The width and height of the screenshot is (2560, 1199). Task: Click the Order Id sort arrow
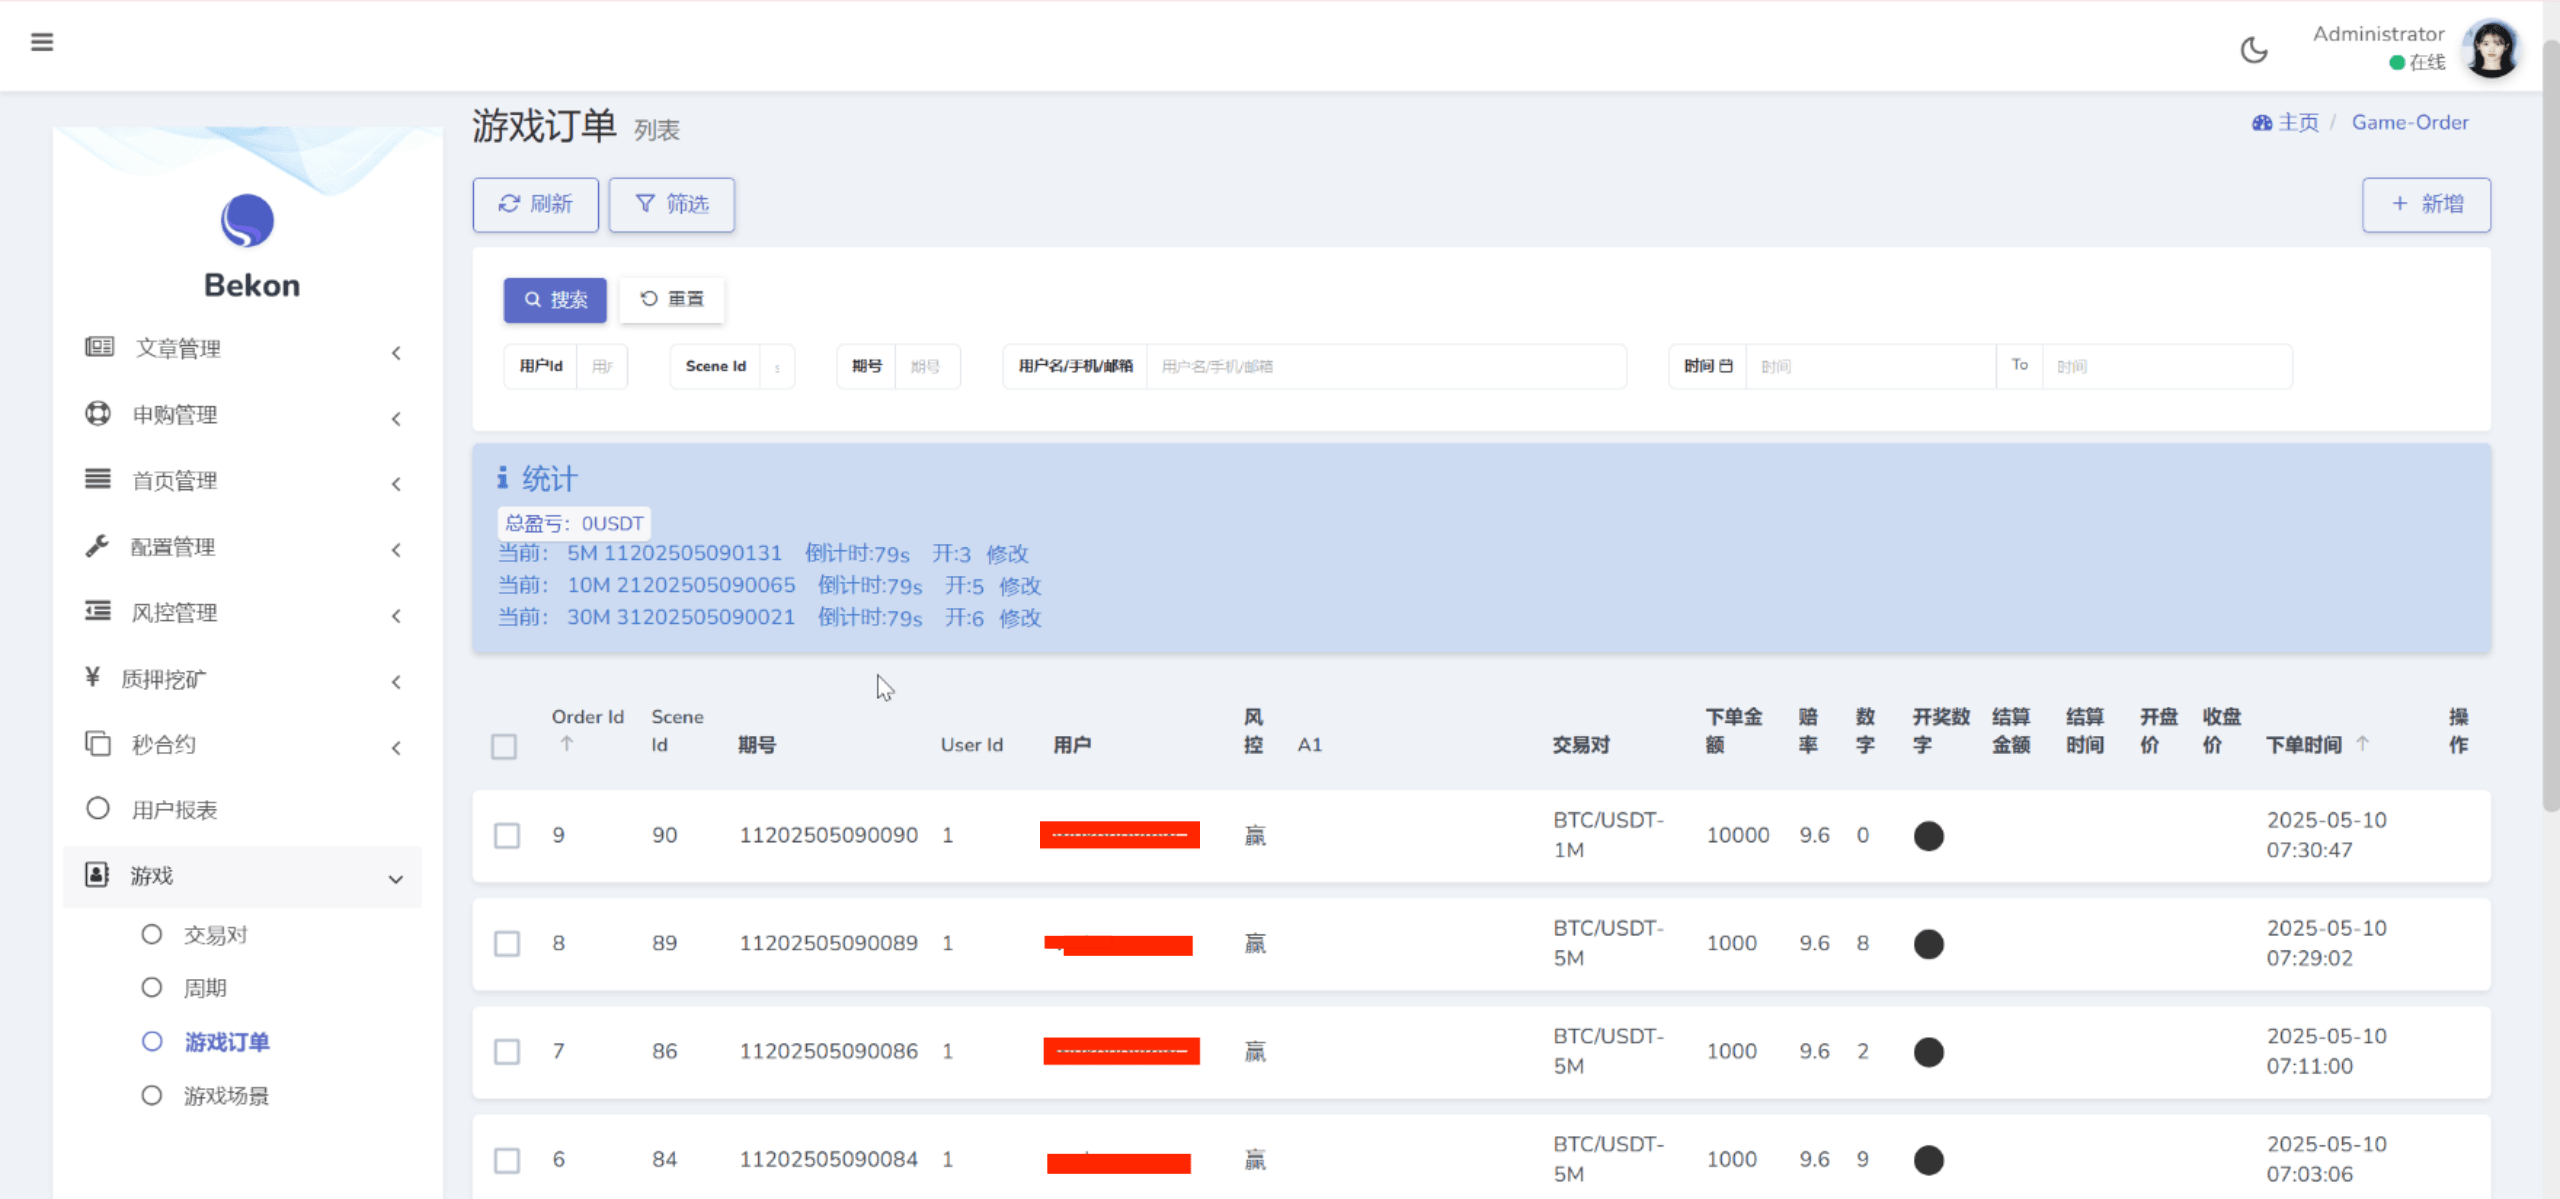coord(567,744)
